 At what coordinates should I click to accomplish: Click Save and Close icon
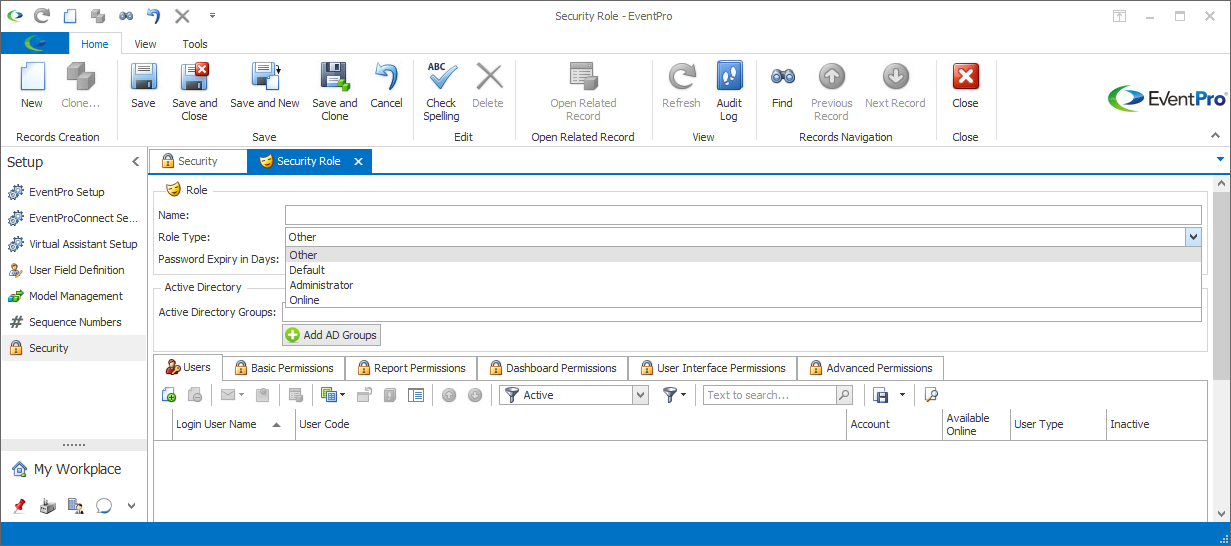coord(194,78)
